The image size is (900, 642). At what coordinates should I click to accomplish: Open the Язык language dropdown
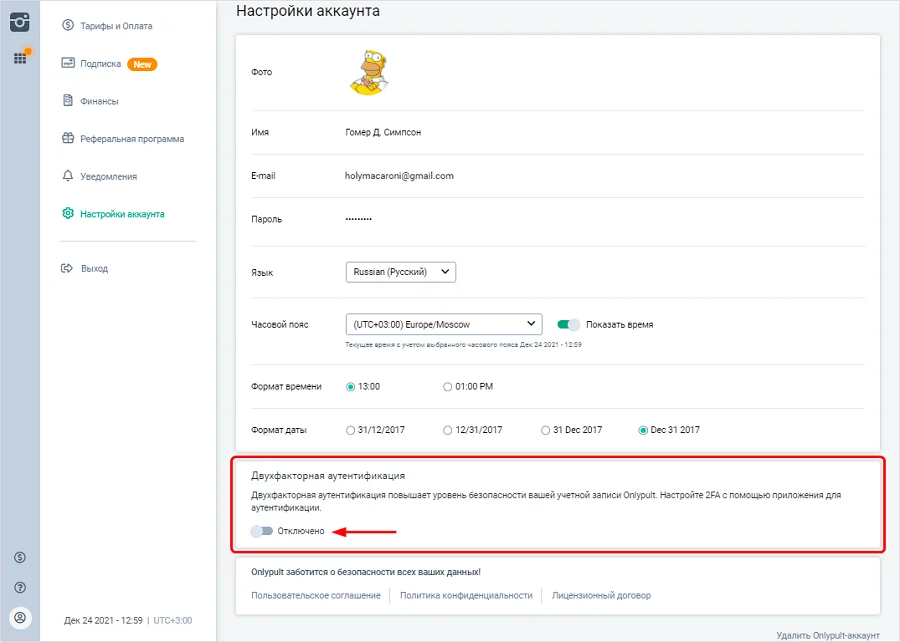point(400,271)
